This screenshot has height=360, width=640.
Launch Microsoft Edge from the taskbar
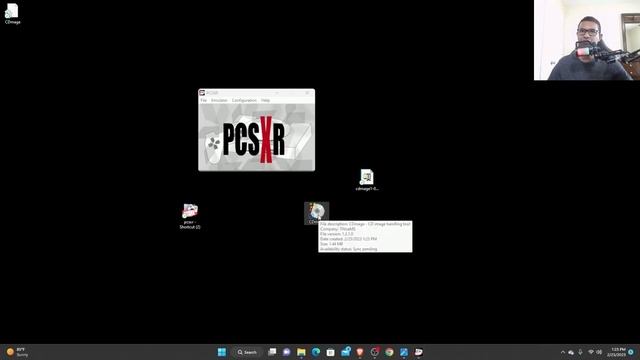[x=316, y=352]
